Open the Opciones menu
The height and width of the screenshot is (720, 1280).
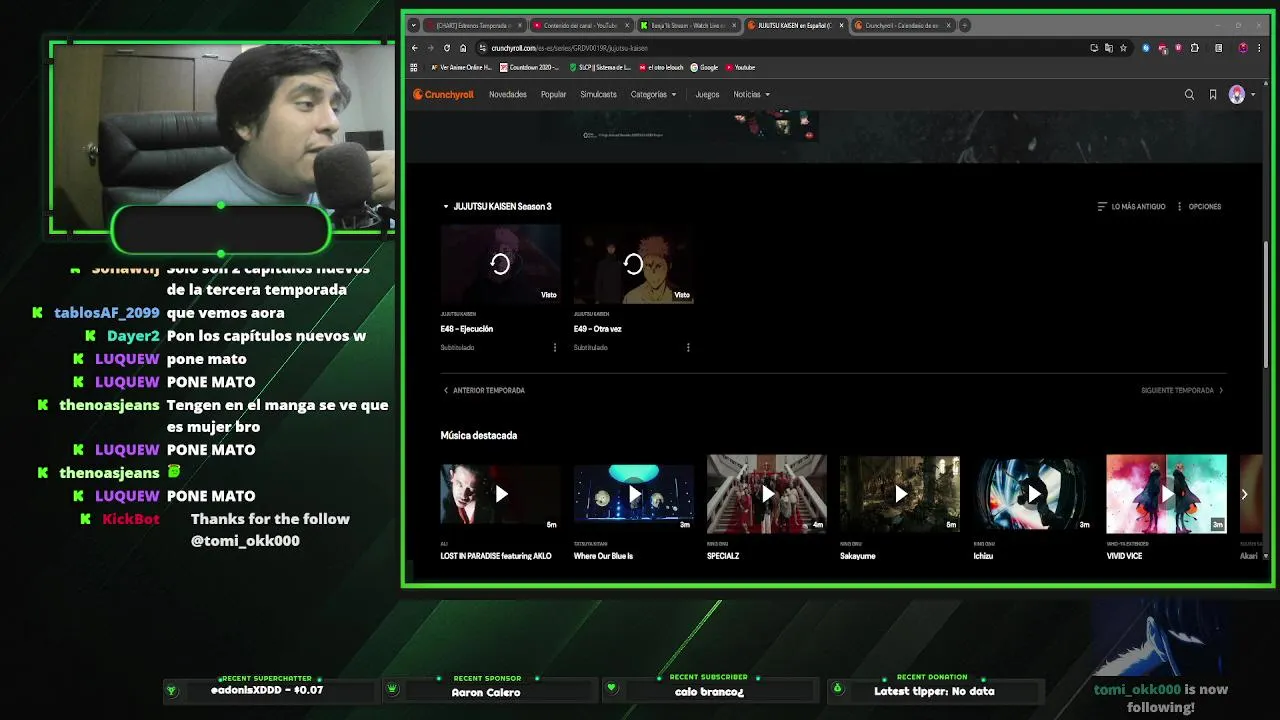1198,206
